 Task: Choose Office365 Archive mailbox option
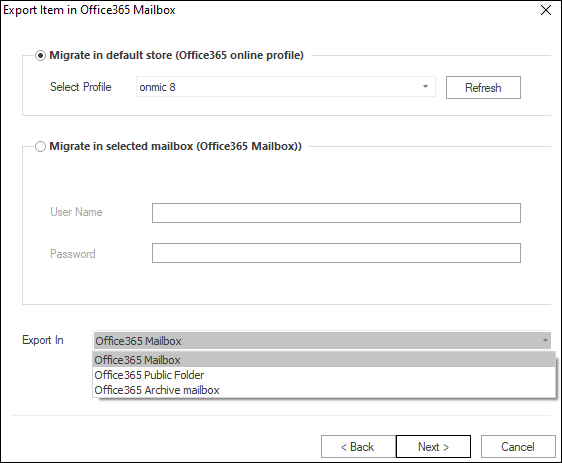(324, 390)
